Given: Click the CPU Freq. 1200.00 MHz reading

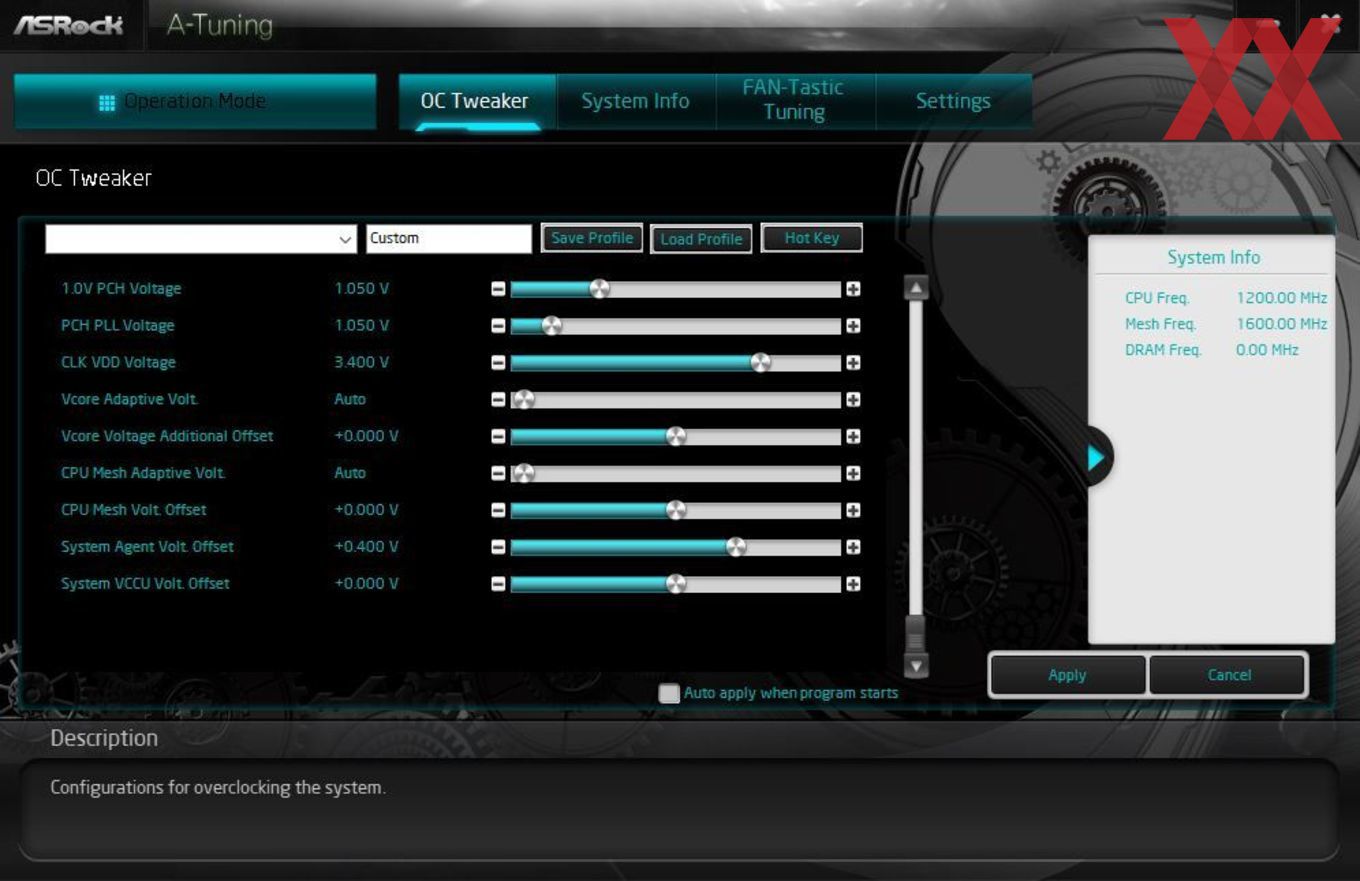Looking at the screenshot, I should 1226,298.
